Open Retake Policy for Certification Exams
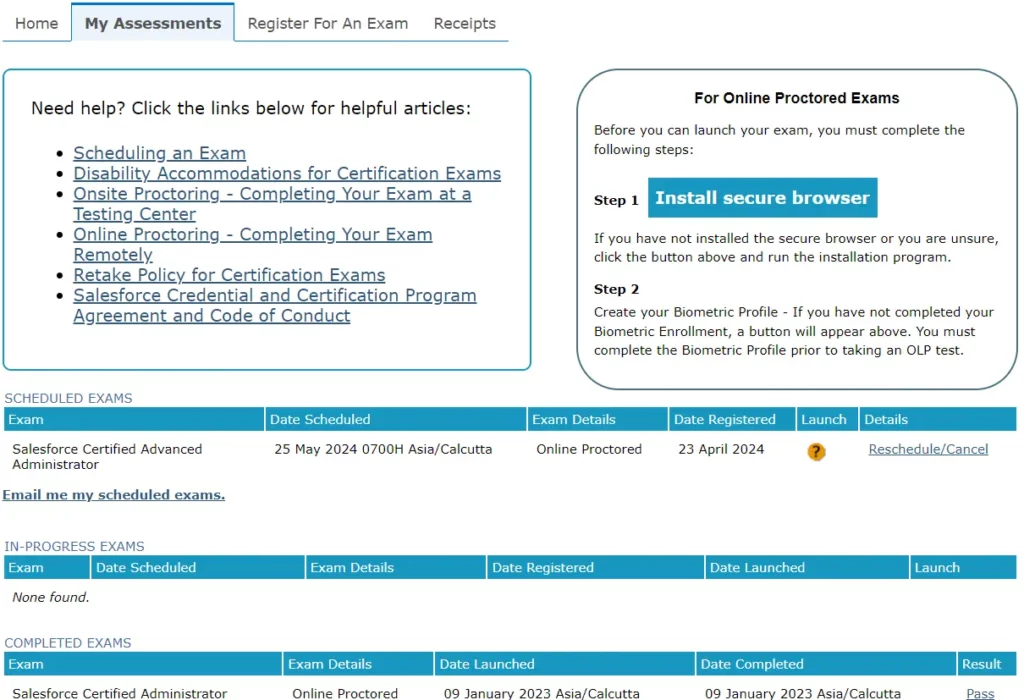The height and width of the screenshot is (700, 1024). [229, 275]
